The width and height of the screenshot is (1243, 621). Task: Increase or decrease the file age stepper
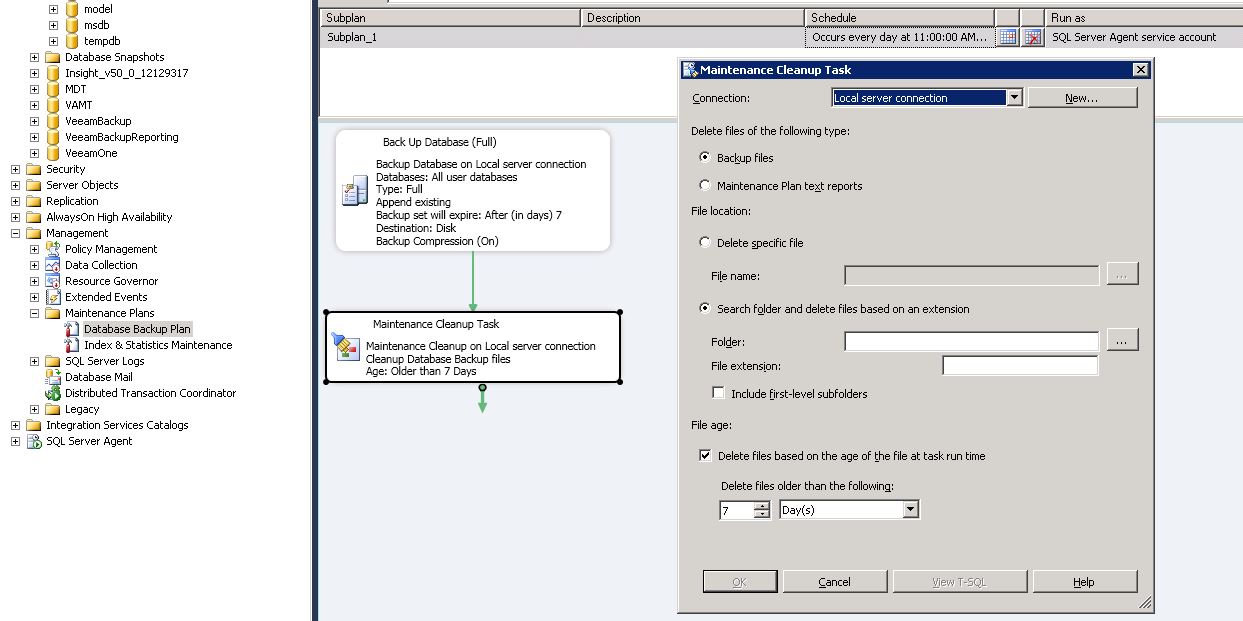coord(762,510)
